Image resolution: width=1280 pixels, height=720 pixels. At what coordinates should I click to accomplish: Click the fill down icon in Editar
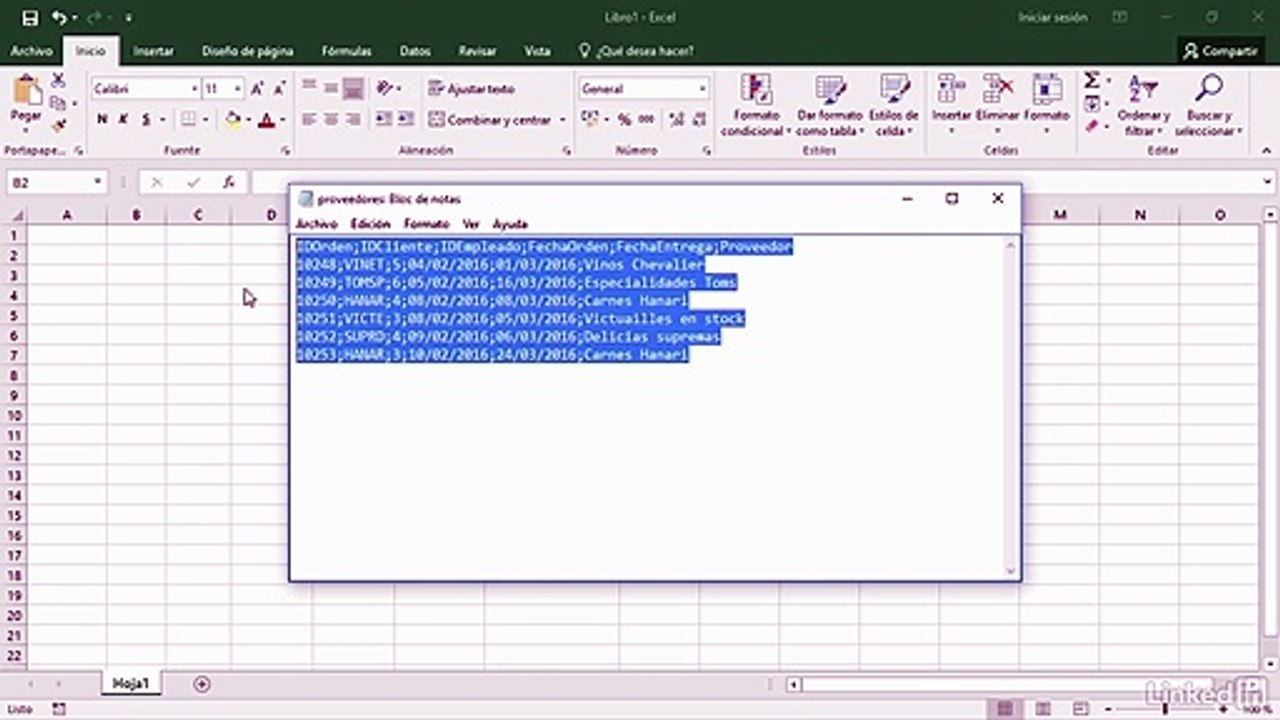click(x=1092, y=104)
